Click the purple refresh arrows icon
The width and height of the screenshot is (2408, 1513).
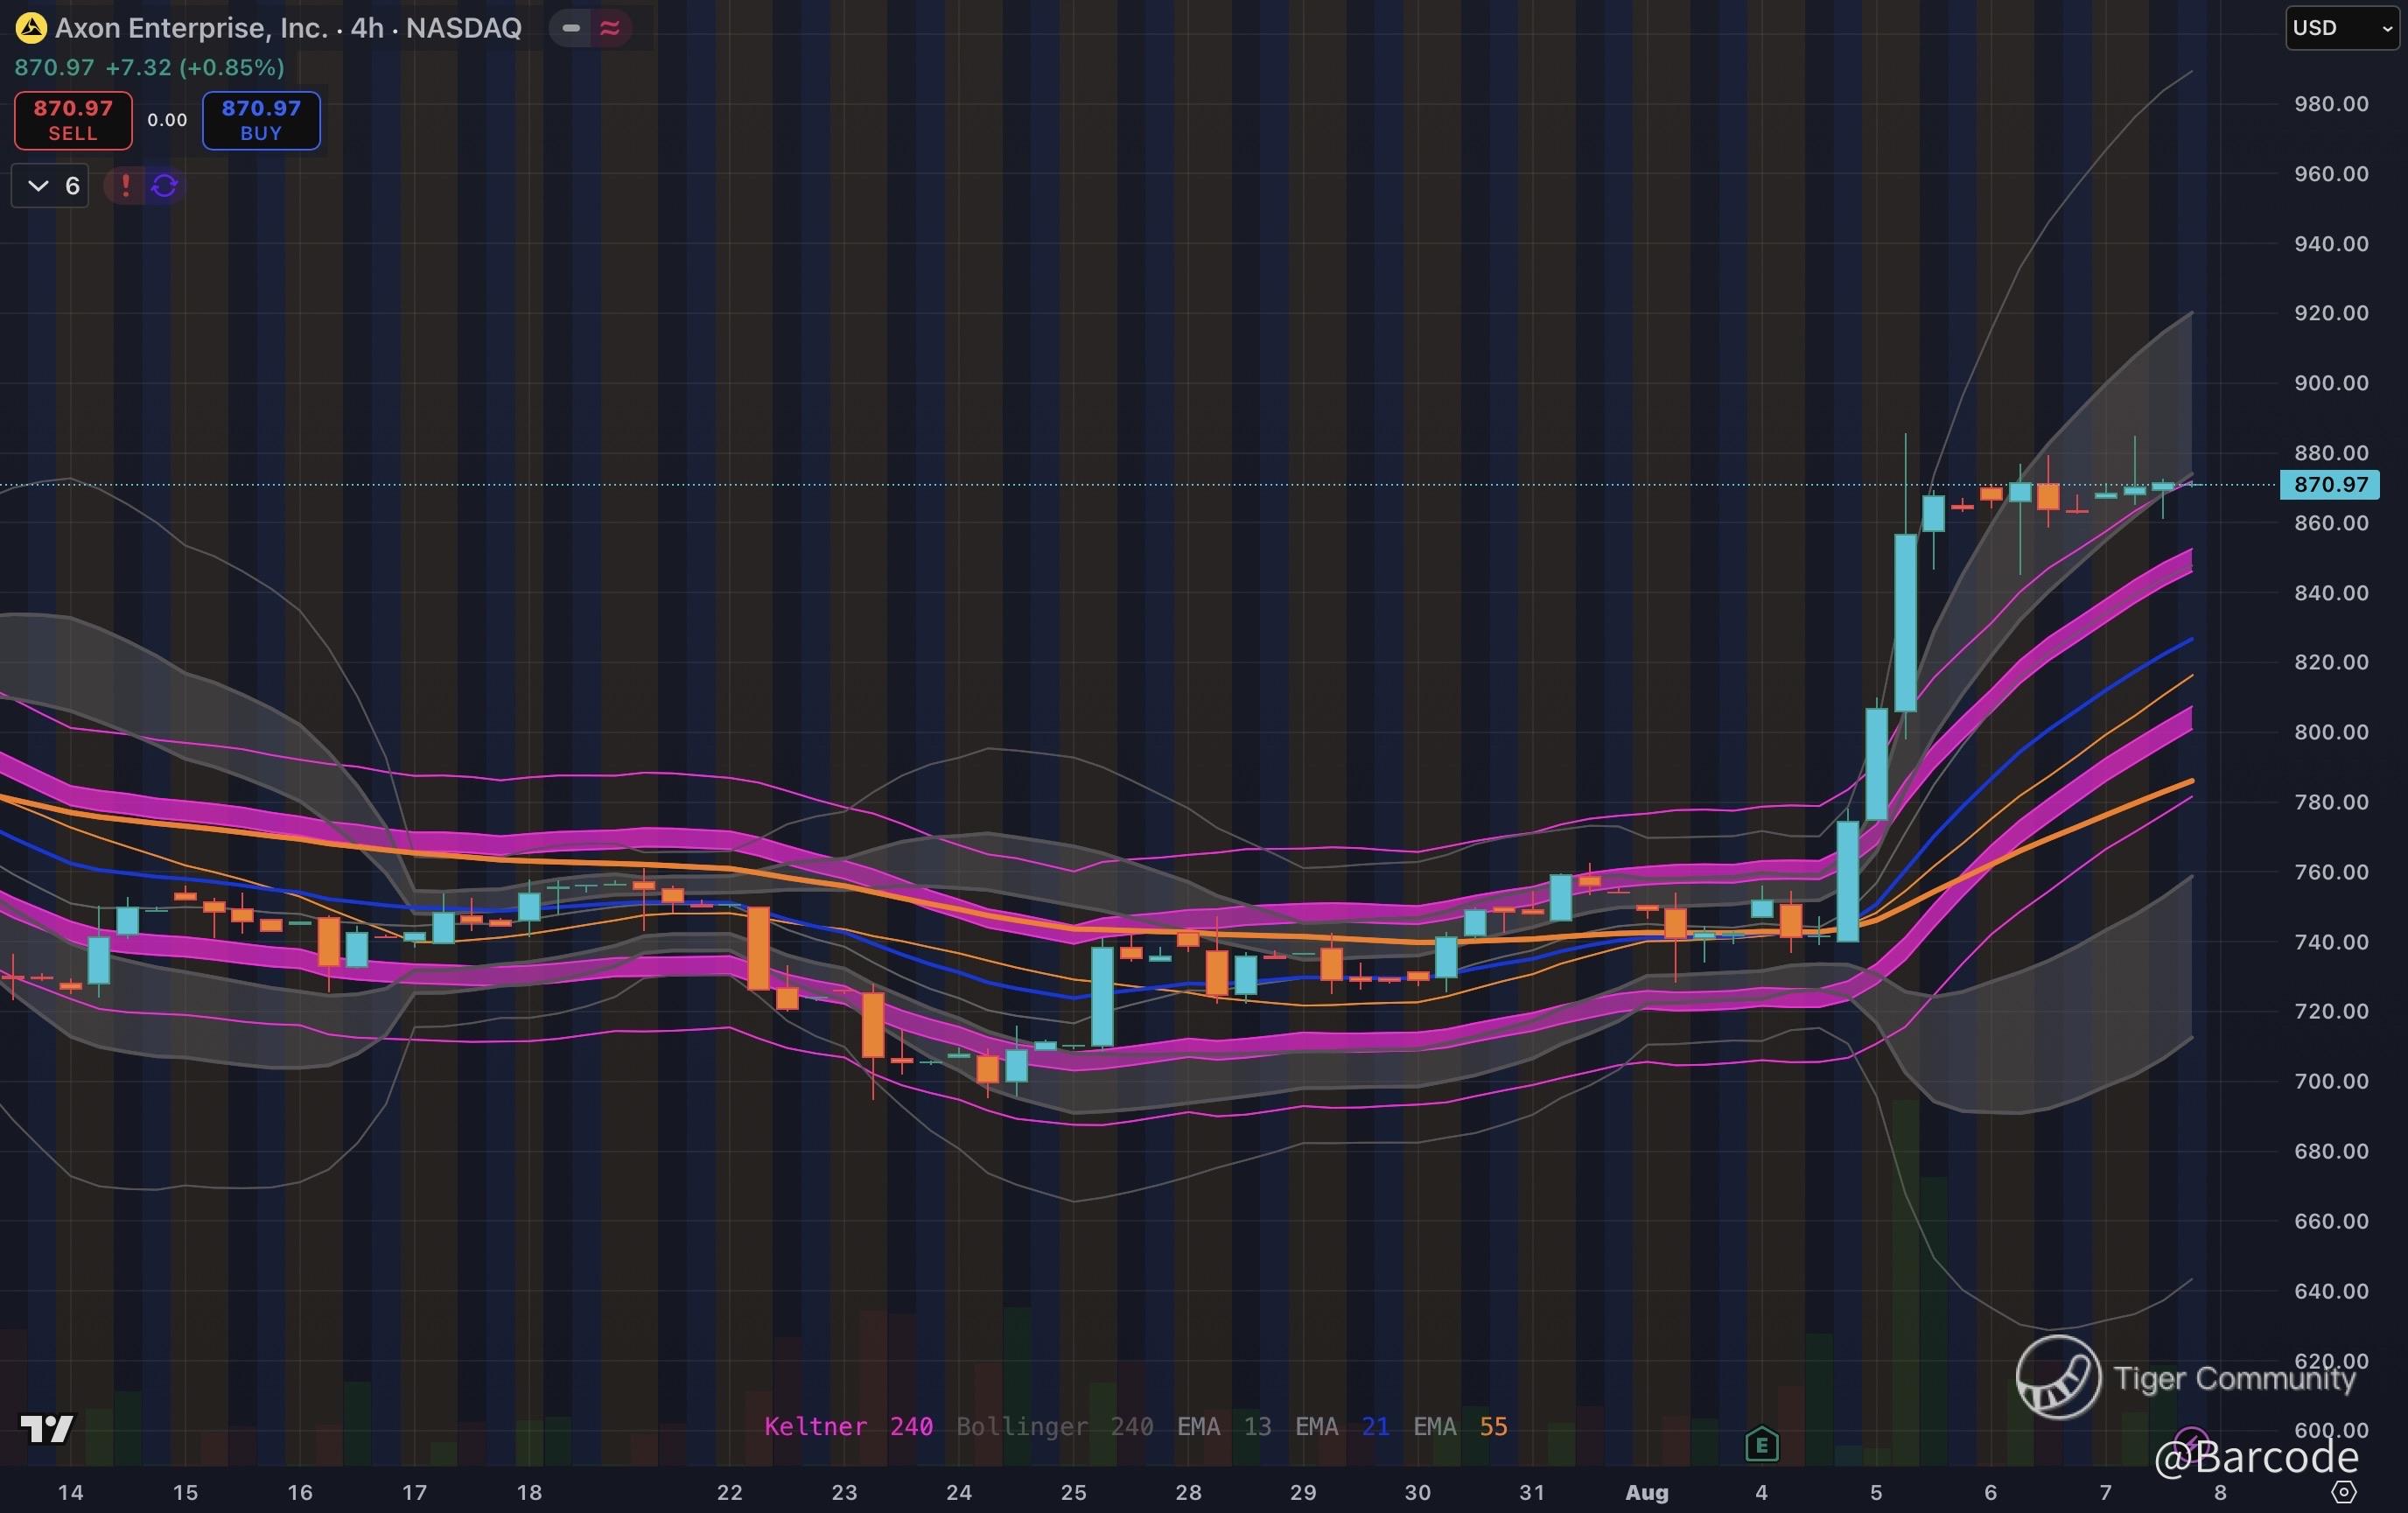[165, 186]
